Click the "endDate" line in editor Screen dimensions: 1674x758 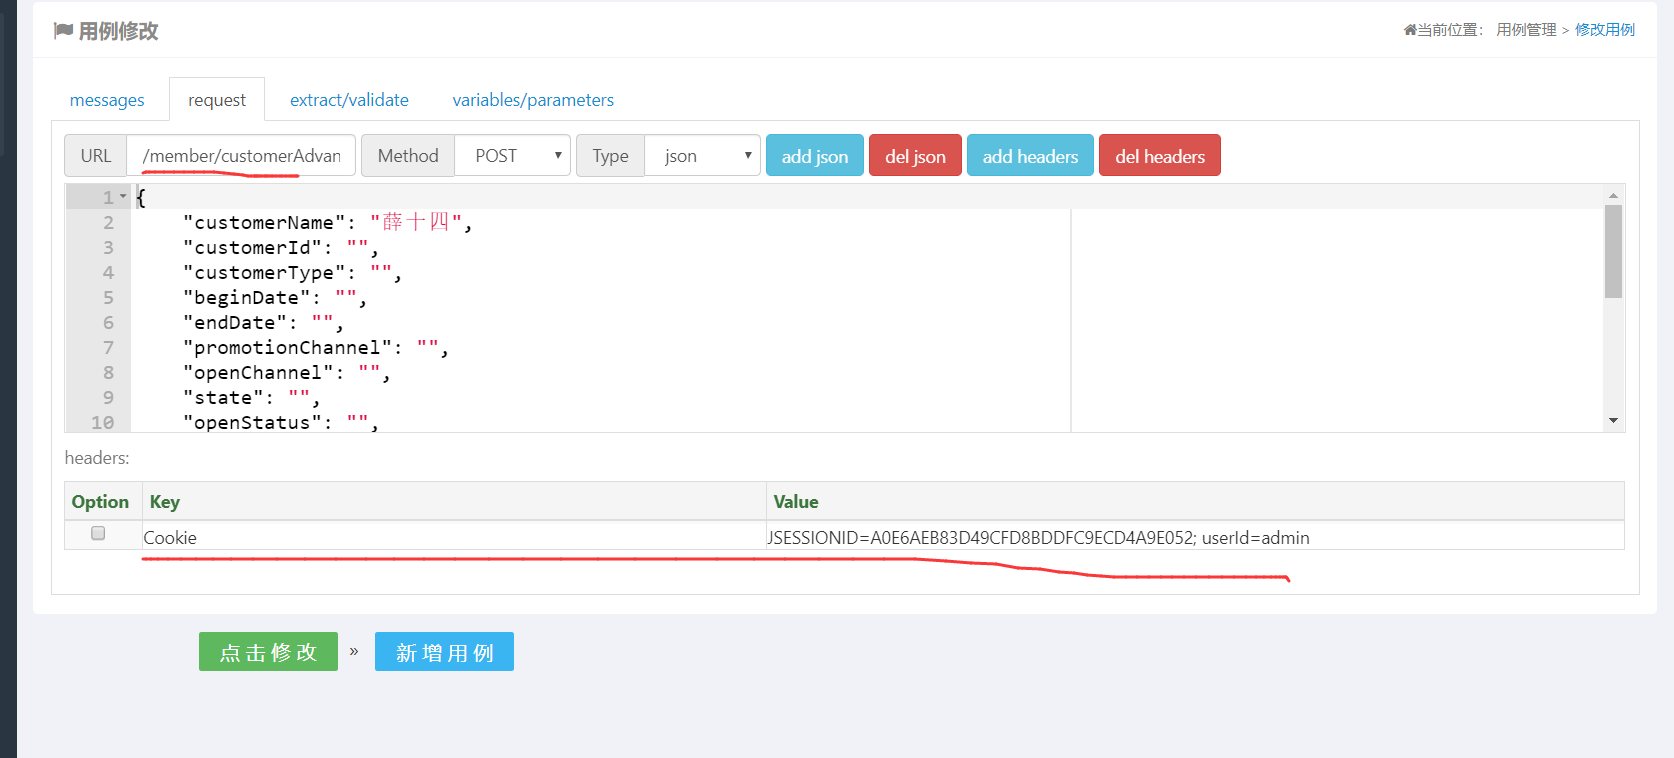[x=263, y=322]
